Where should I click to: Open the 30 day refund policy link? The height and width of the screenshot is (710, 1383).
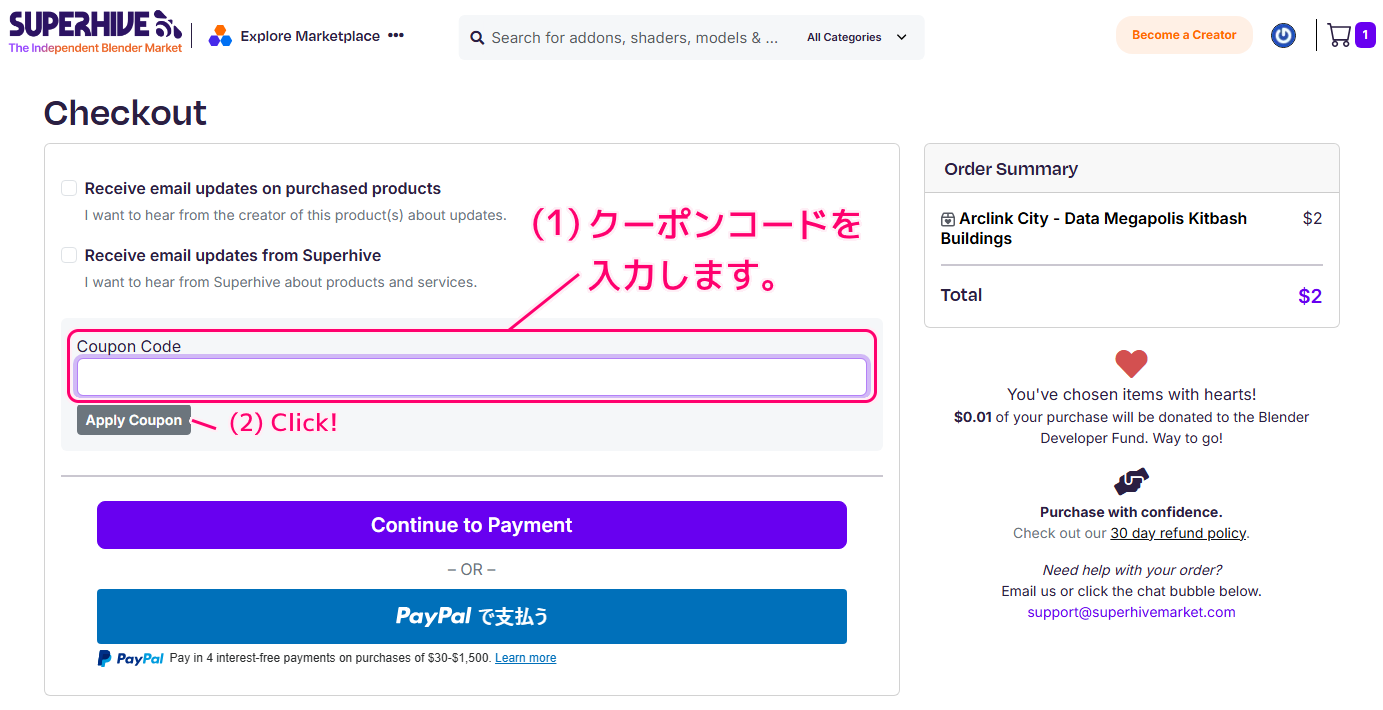coord(1178,533)
